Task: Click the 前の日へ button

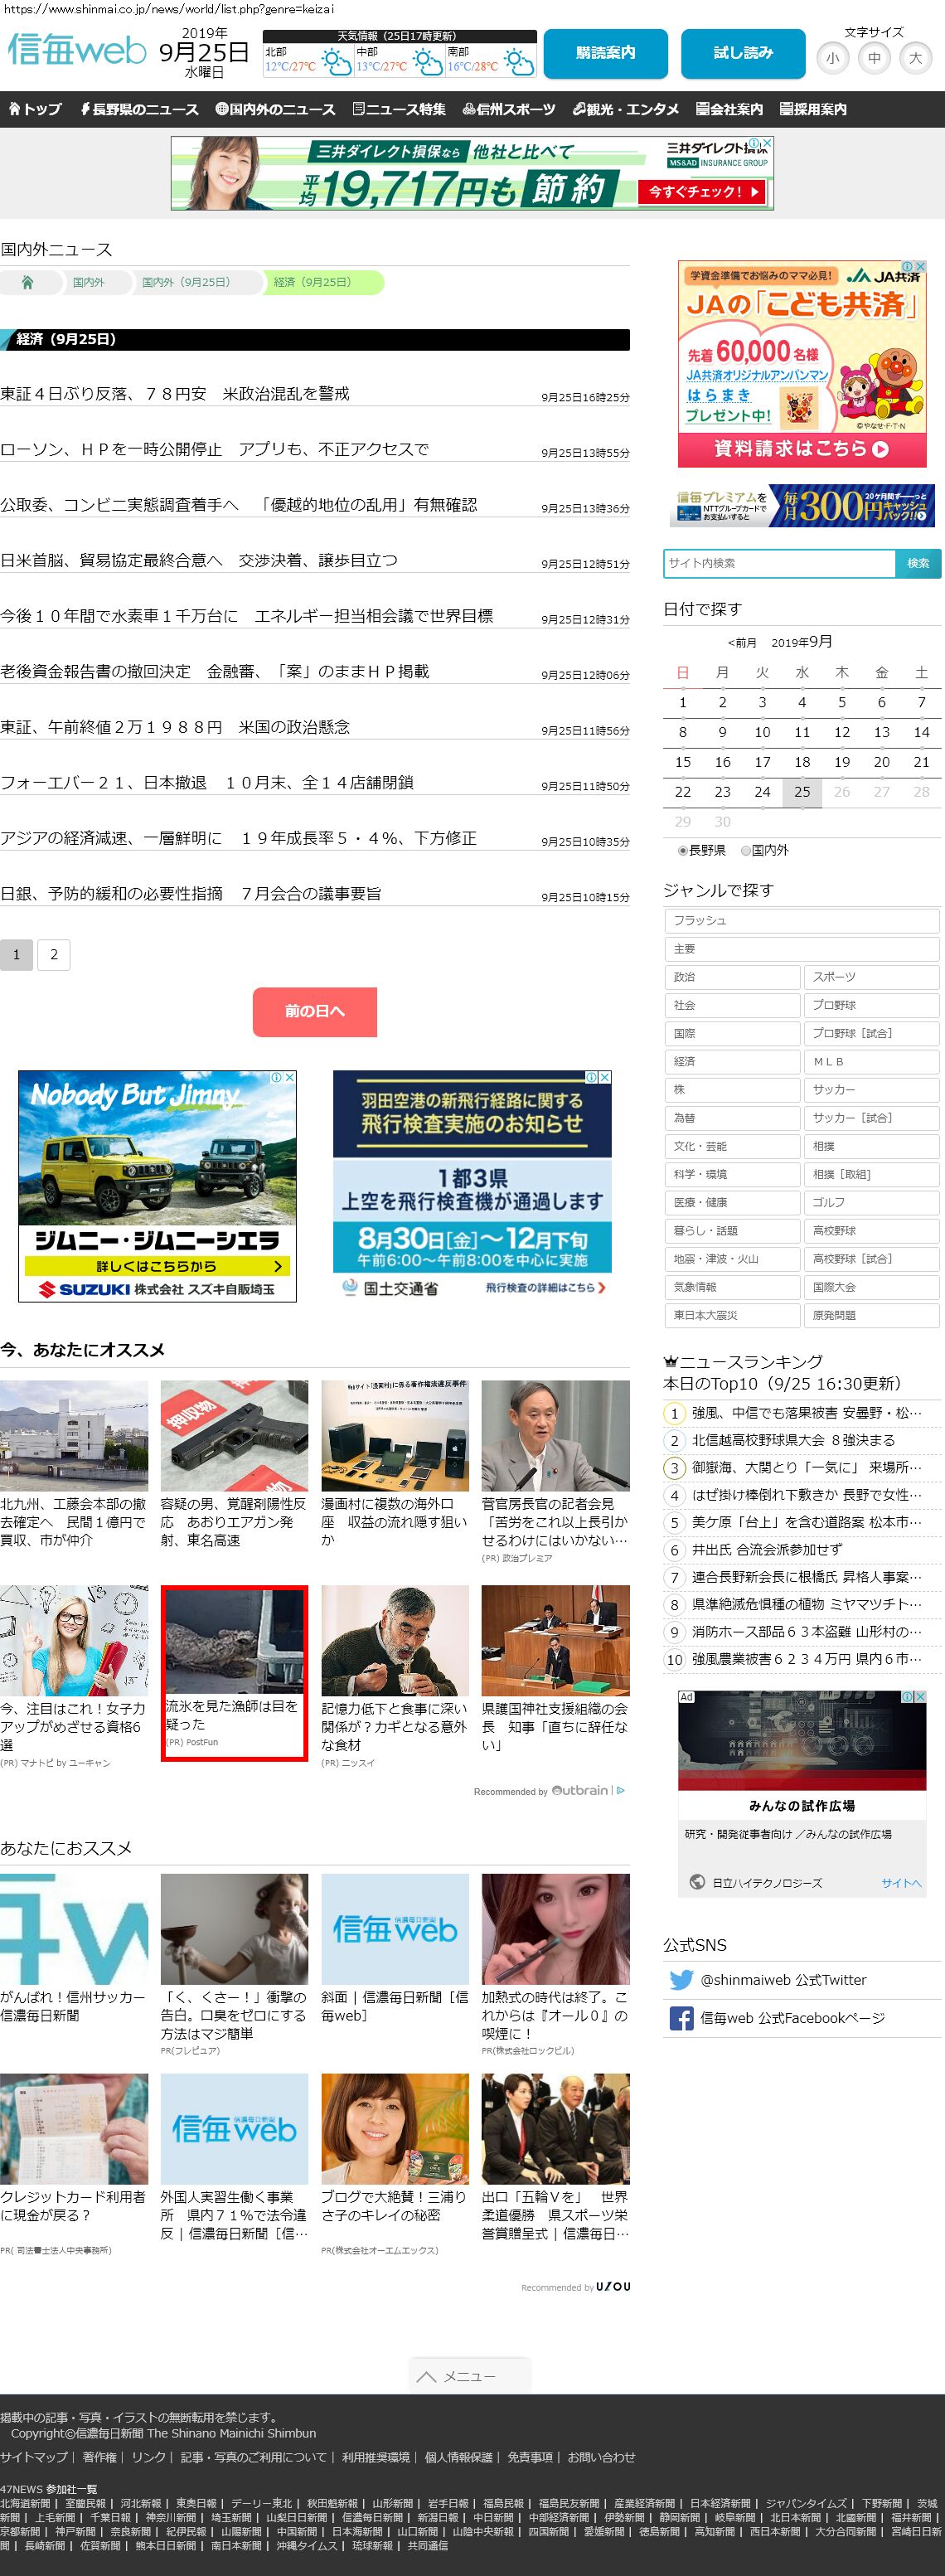Action: 314,1011
